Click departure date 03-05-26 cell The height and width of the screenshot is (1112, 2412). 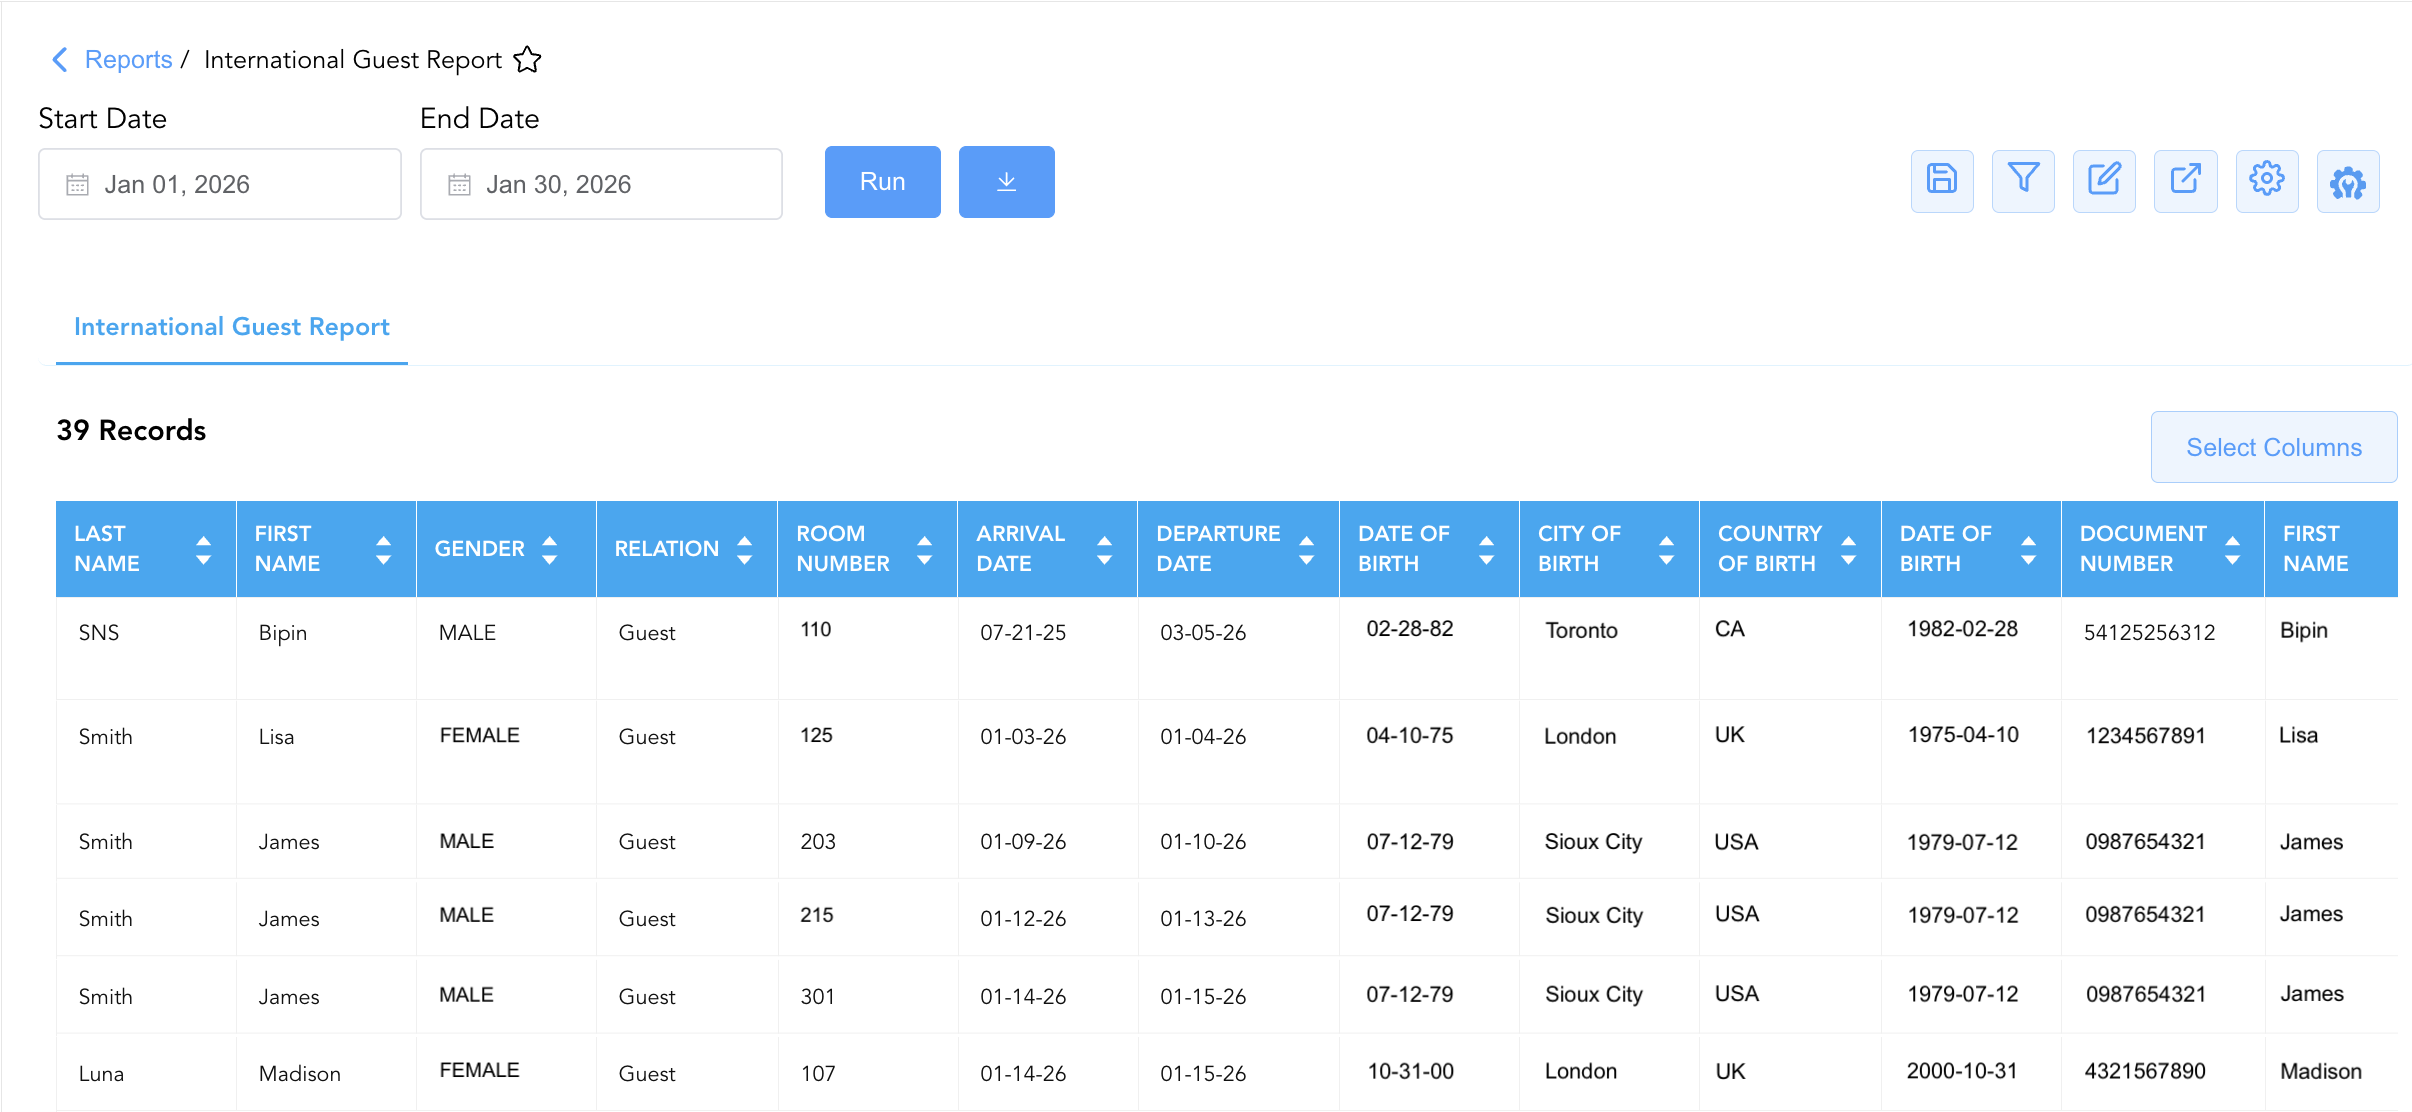tap(1203, 633)
